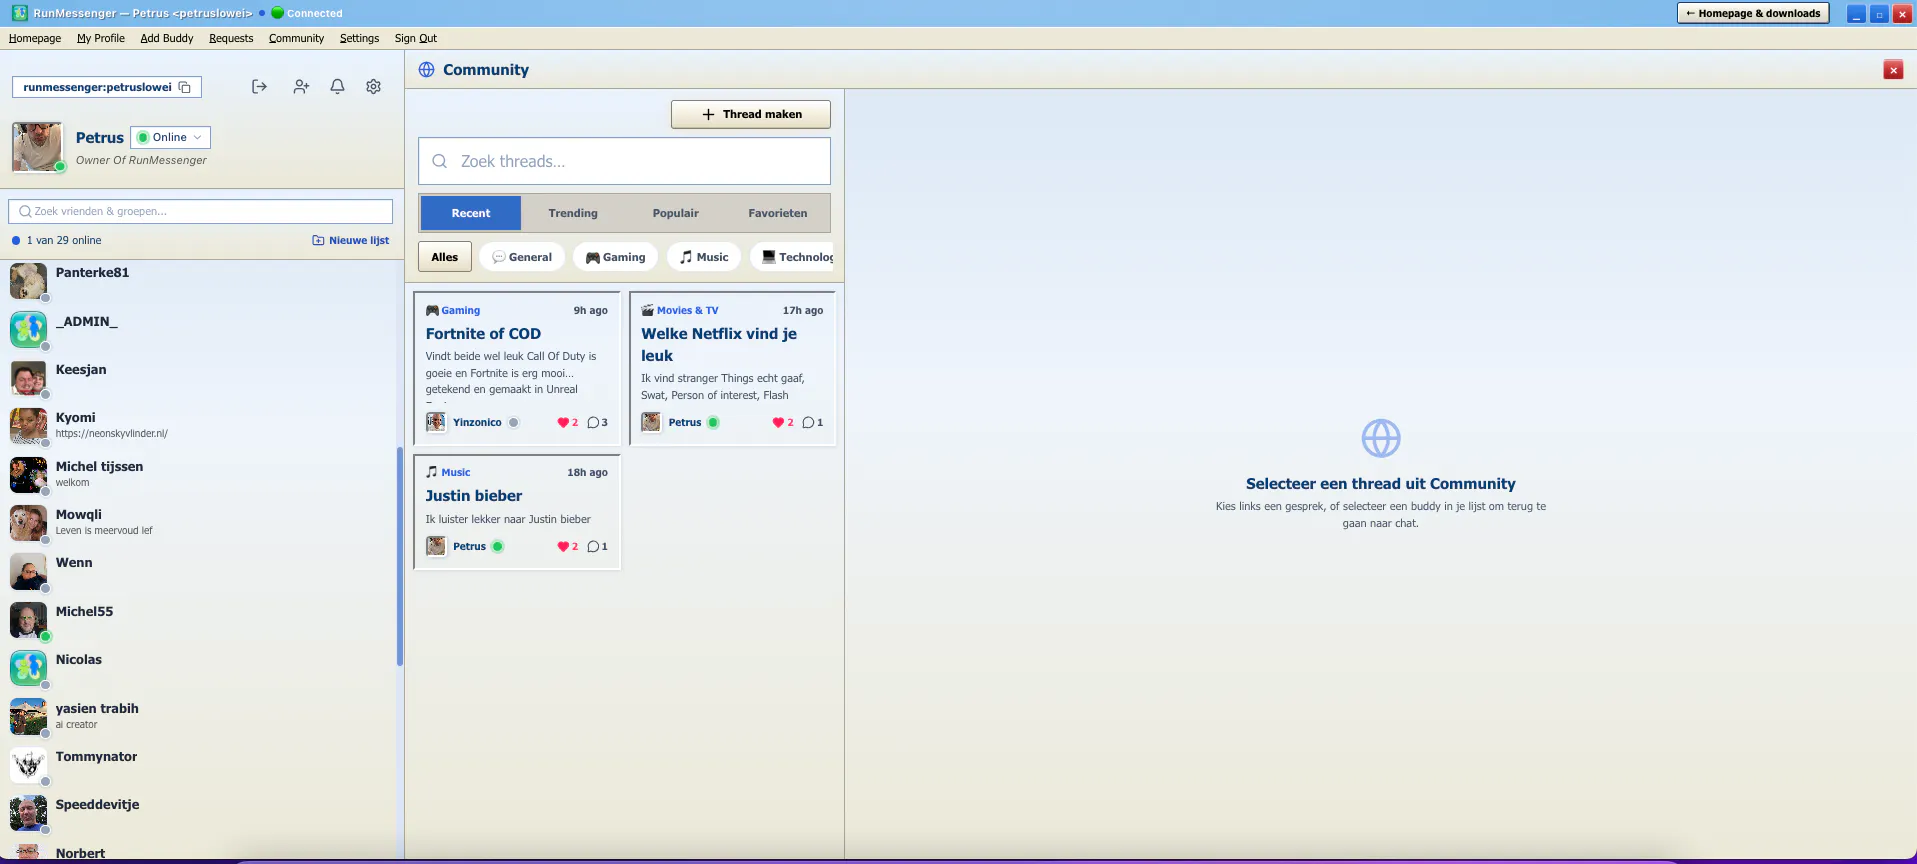
Task: Select buddy Michel tijssen
Action: click(x=200, y=475)
